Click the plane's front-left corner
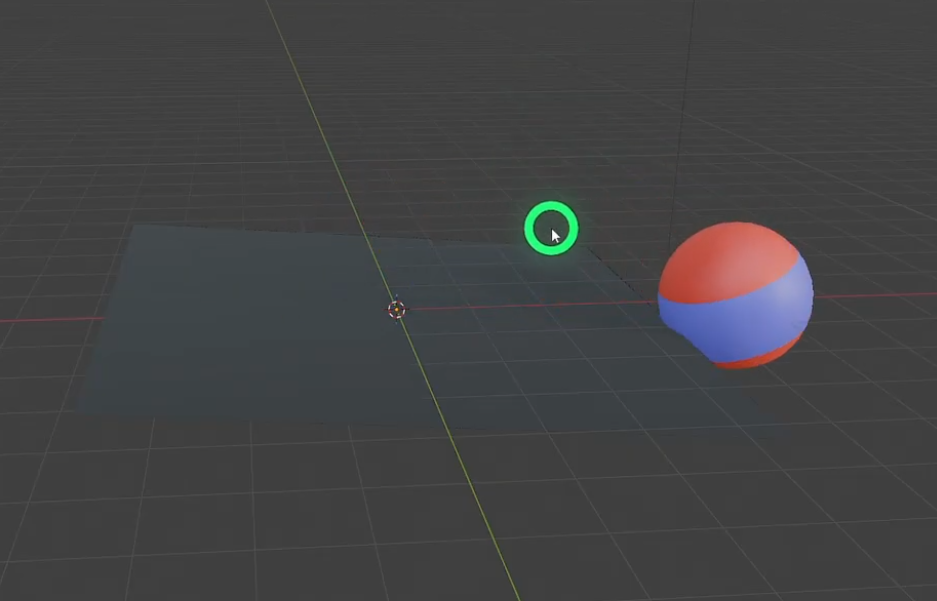937x601 pixels. point(72,409)
